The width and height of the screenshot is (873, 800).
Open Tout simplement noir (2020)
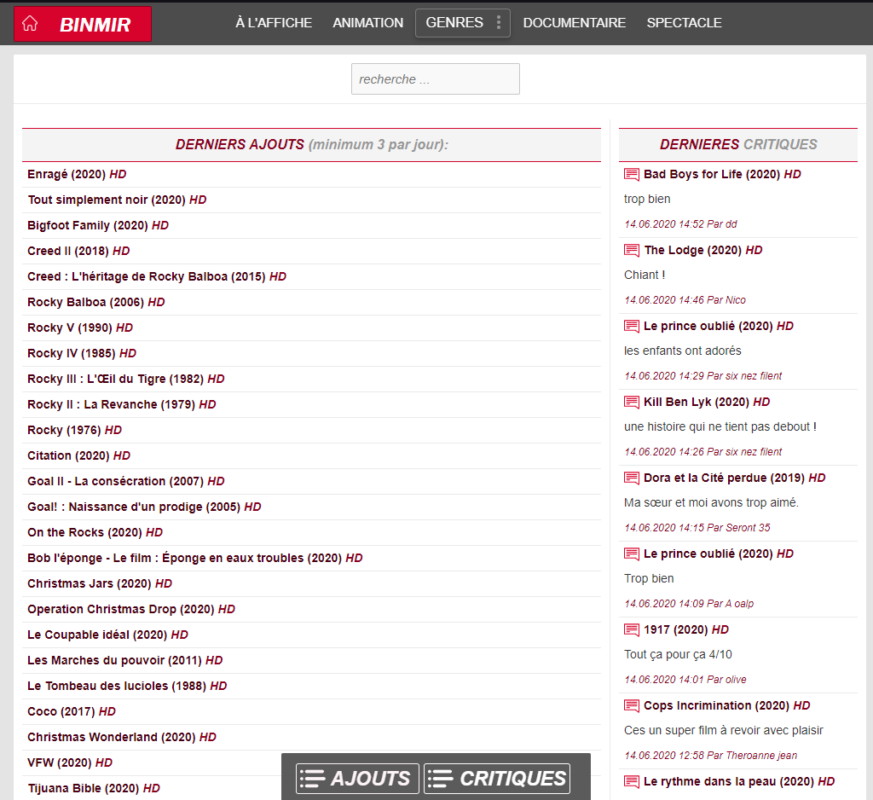tap(117, 200)
